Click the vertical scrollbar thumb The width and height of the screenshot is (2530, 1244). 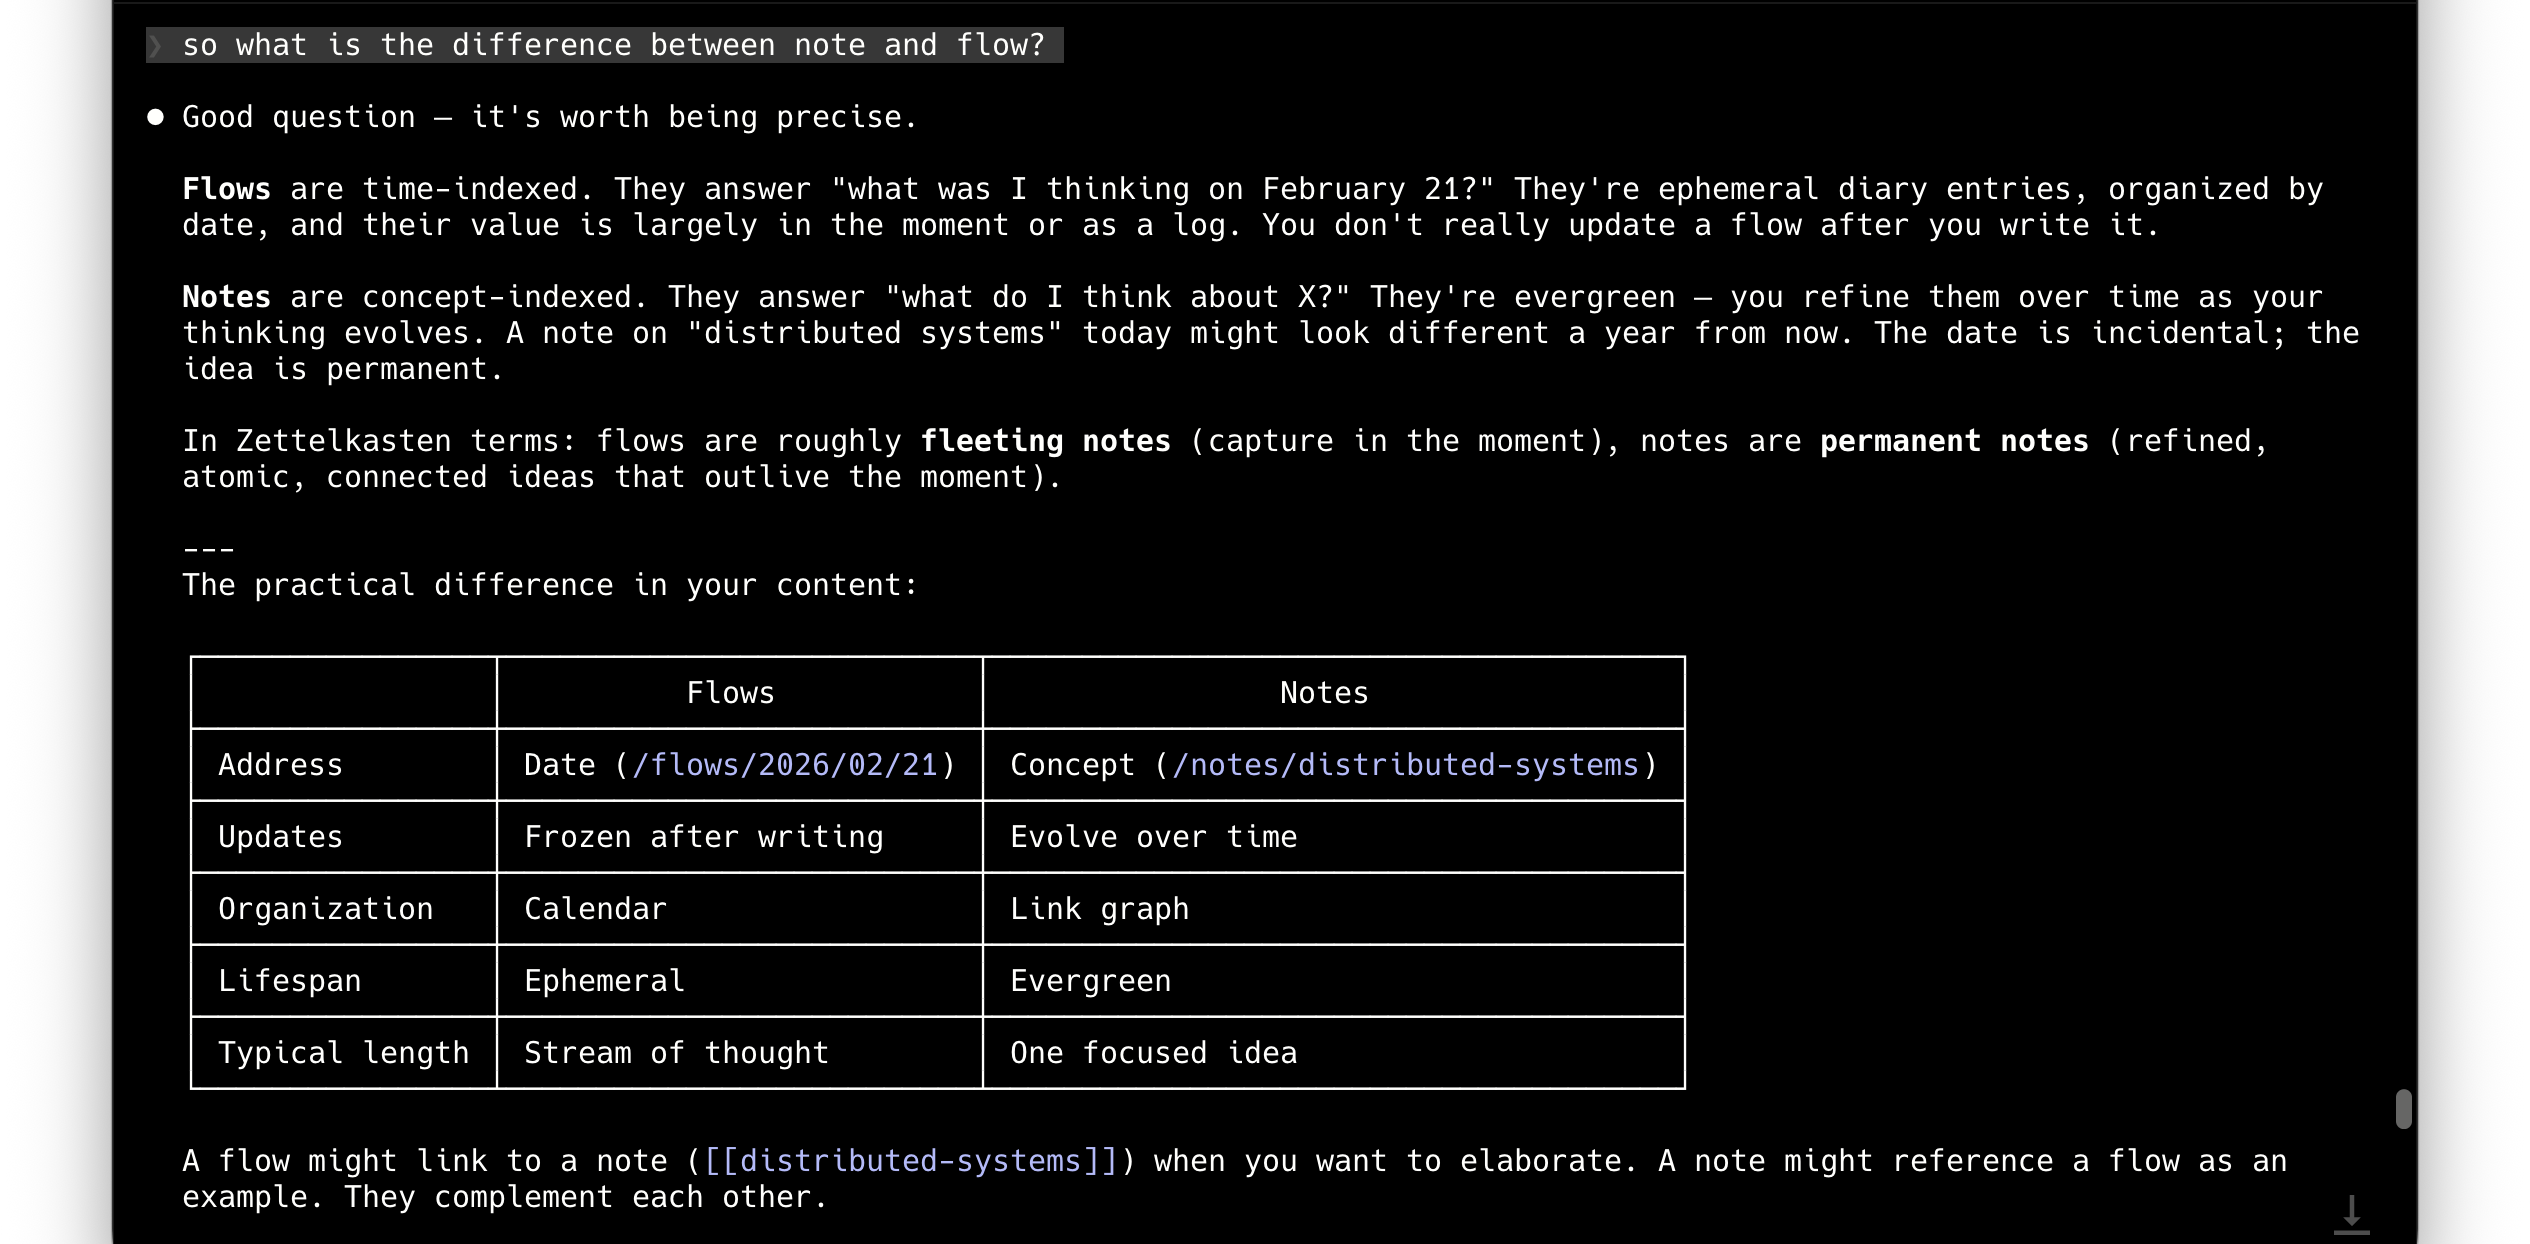pos(2404,1109)
